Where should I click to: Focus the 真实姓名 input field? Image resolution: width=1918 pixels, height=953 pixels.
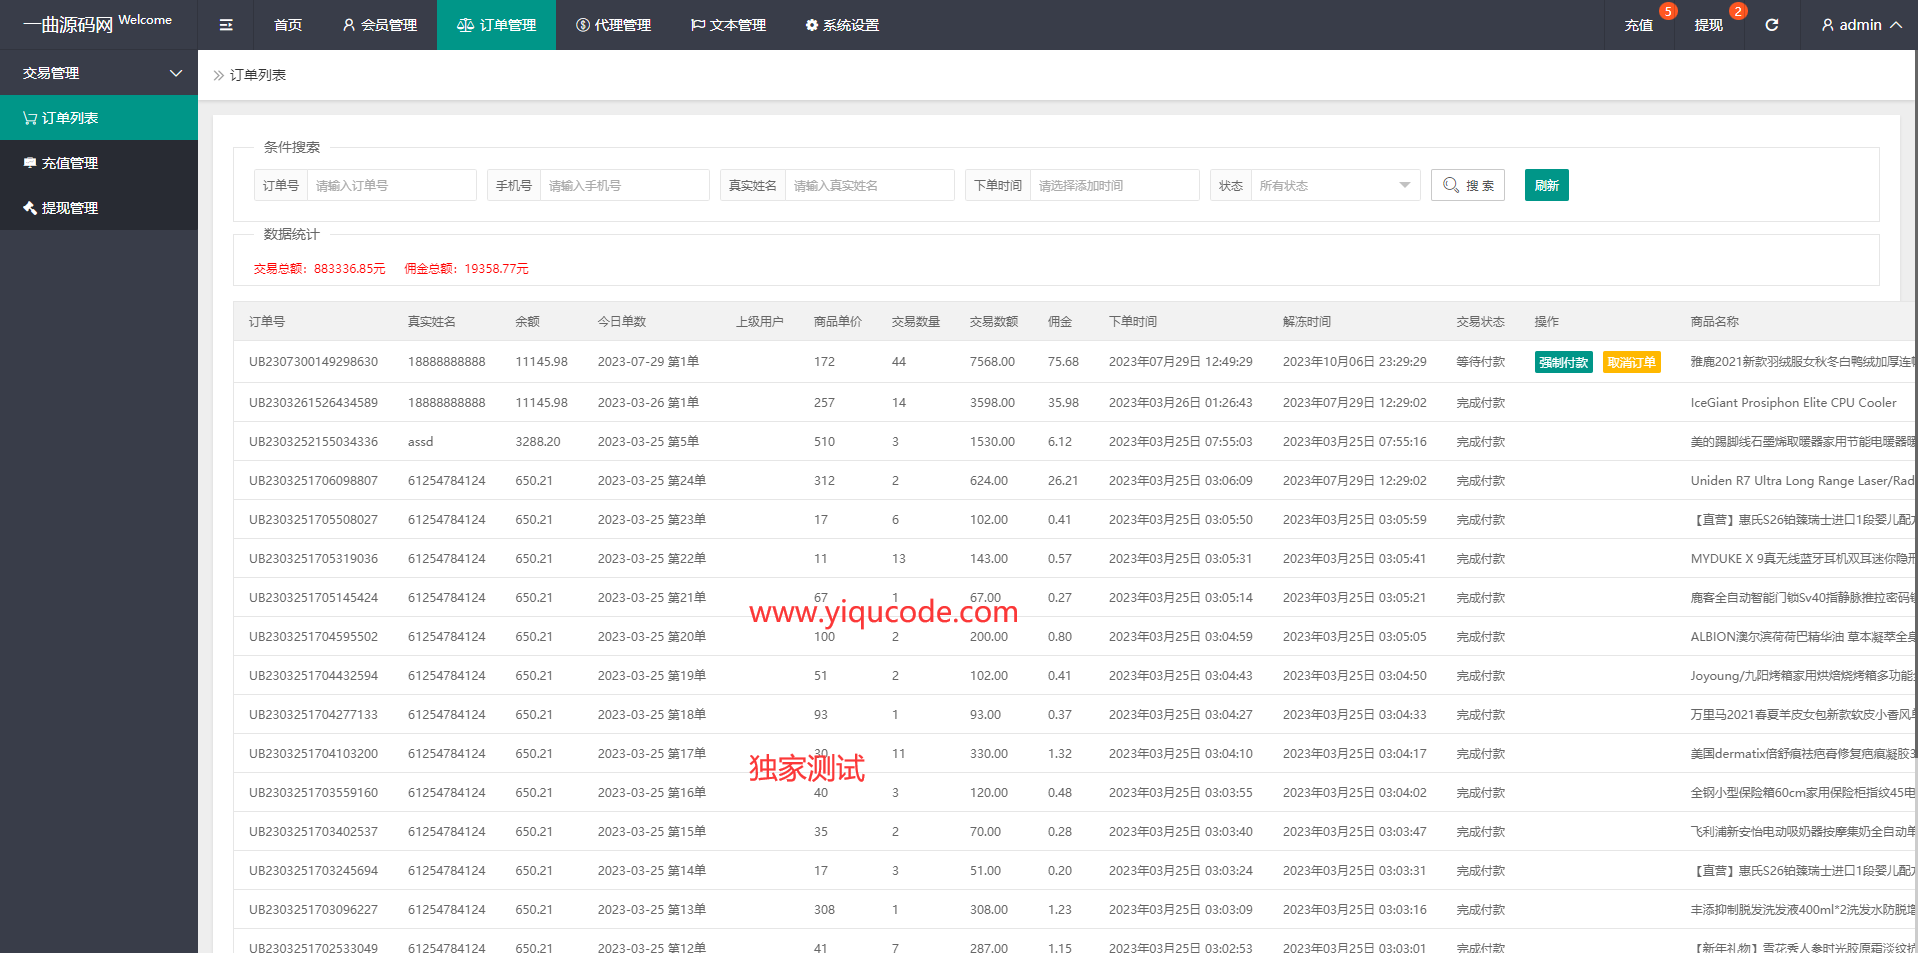(x=869, y=185)
